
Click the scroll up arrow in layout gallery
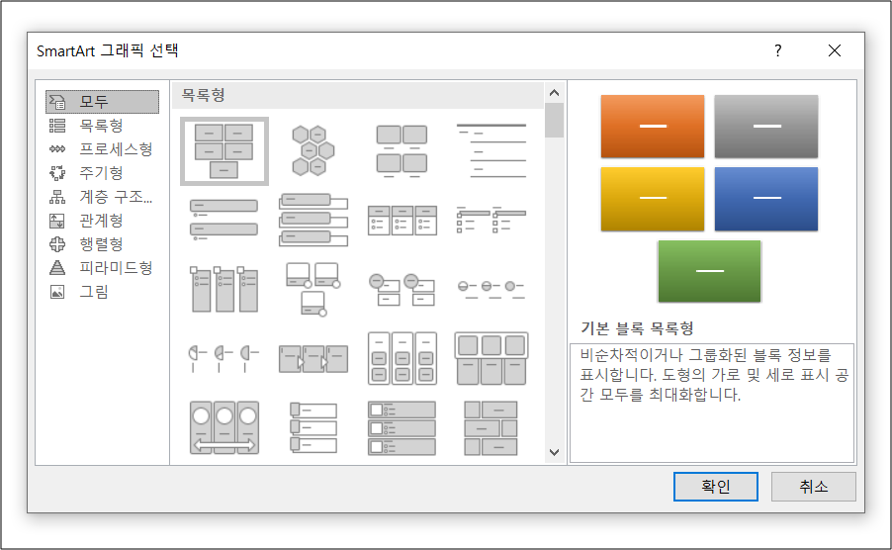pyautogui.click(x=555, y=92)
